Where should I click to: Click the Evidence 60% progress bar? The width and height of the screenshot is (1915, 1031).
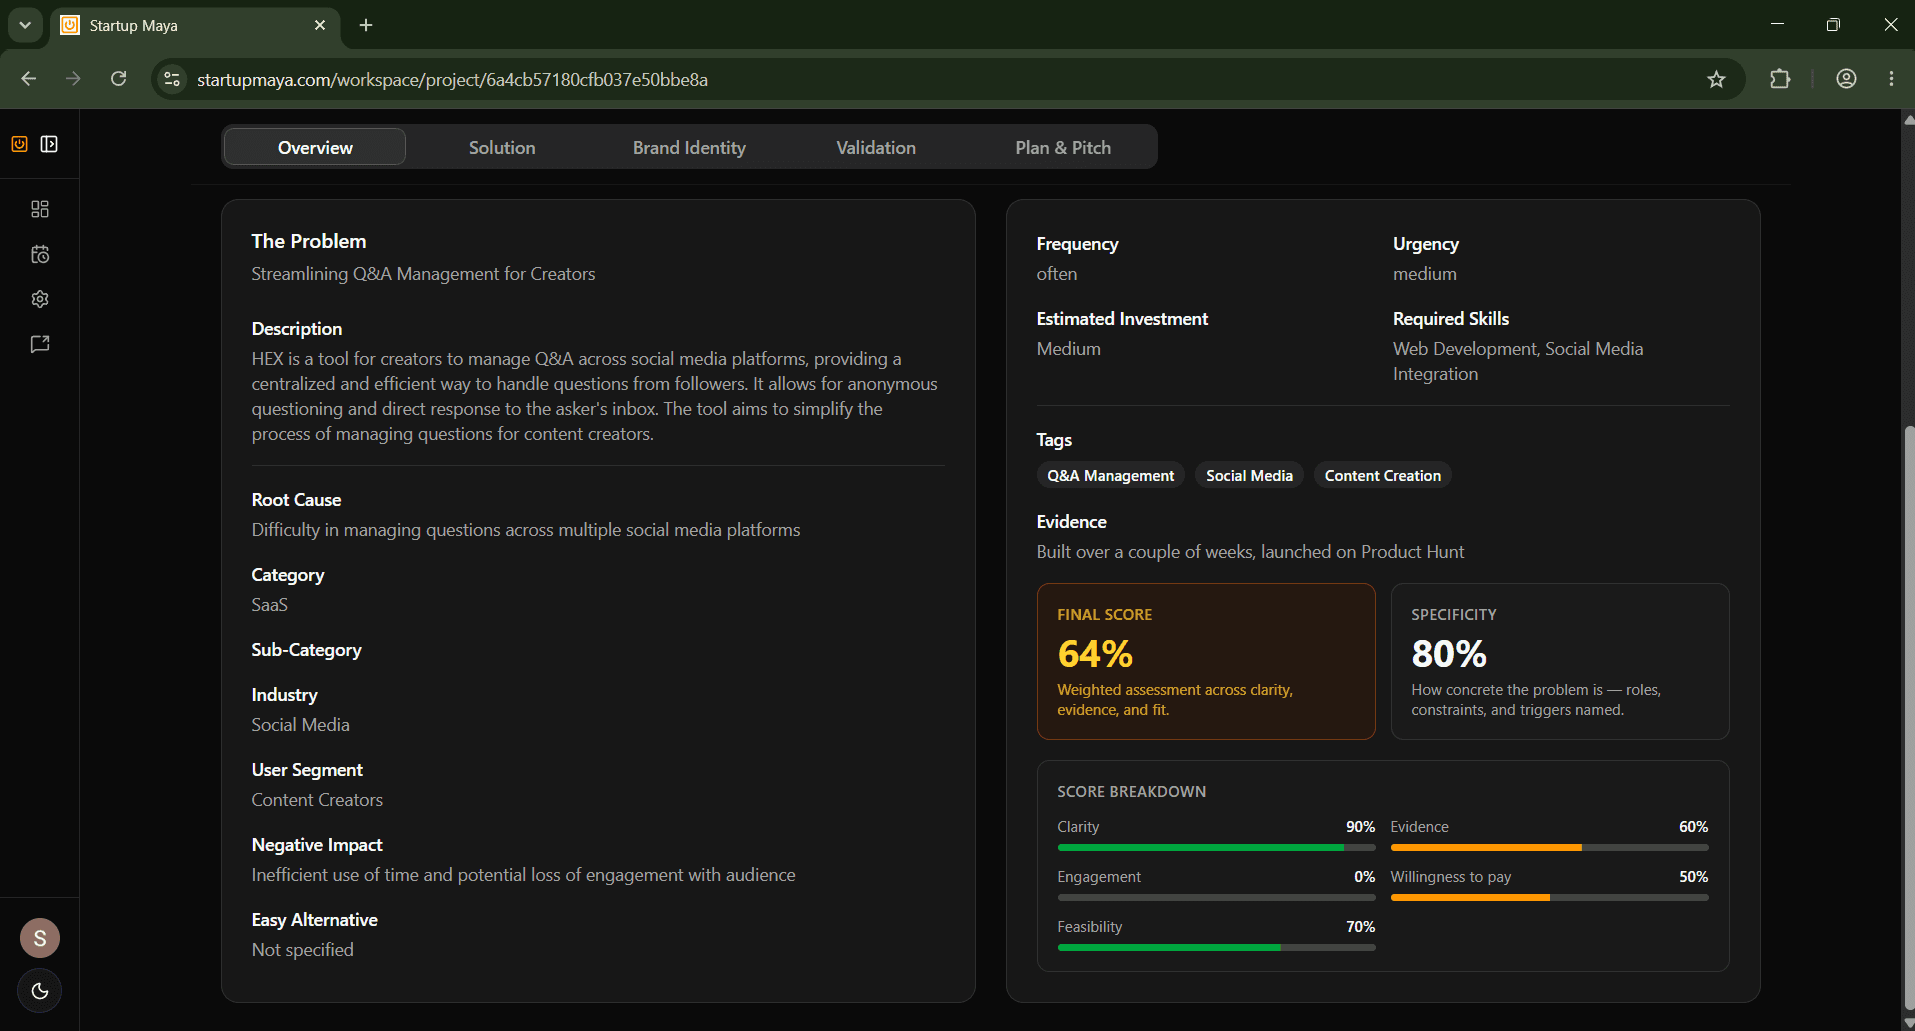coord(1549,847)
